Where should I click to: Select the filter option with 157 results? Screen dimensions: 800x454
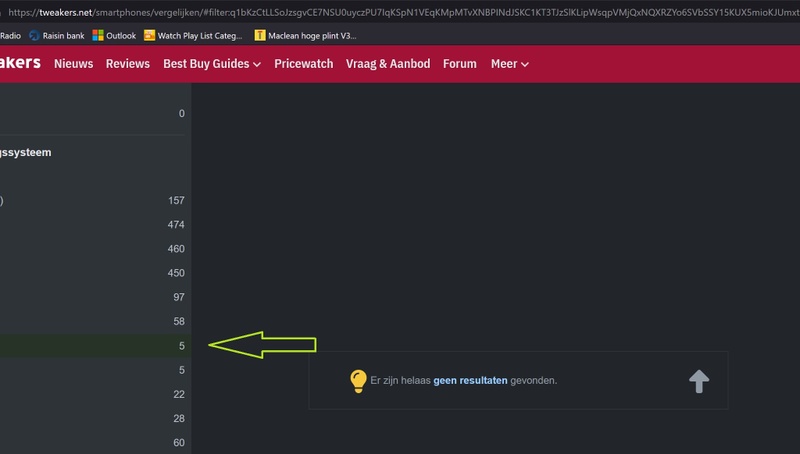click(x=95, y=201)
